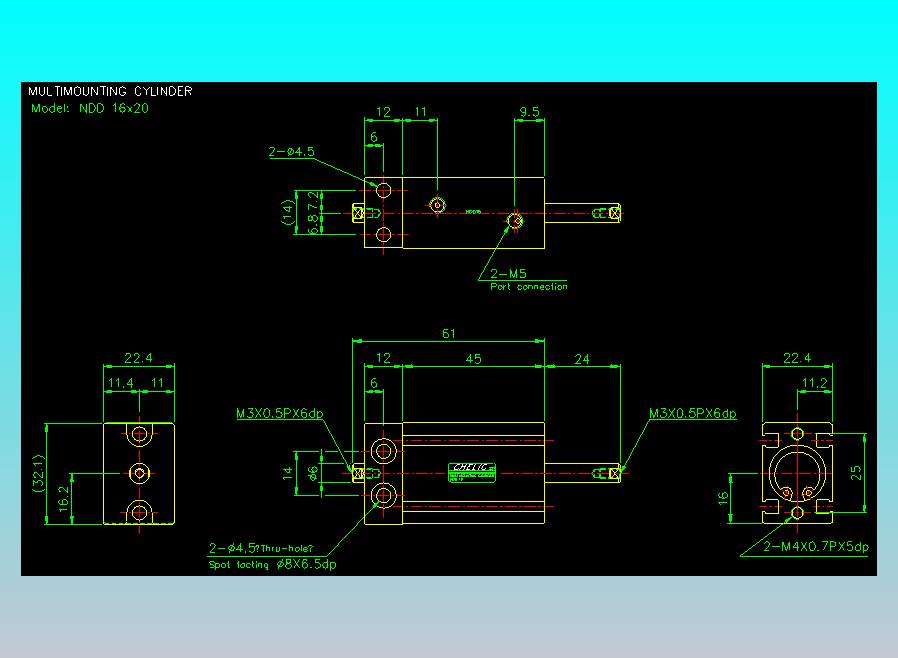Image resolution: width=898 pixels, height=658 pixels.
Task: Select the 2-M4X0.7PX5dp thread callout
Action: click(x=816, y=546)
